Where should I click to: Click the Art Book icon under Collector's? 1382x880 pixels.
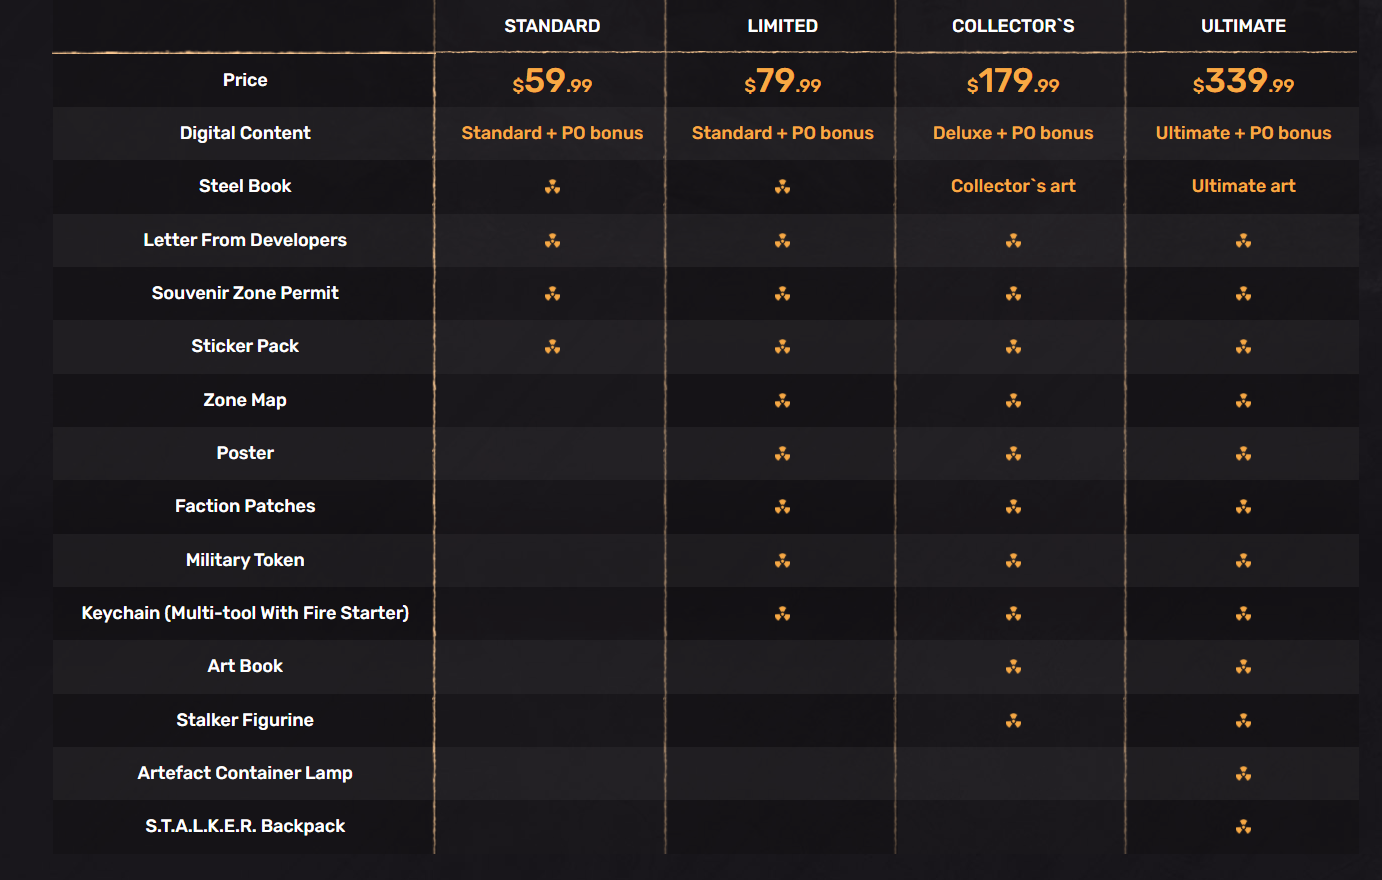(1013, 667)
